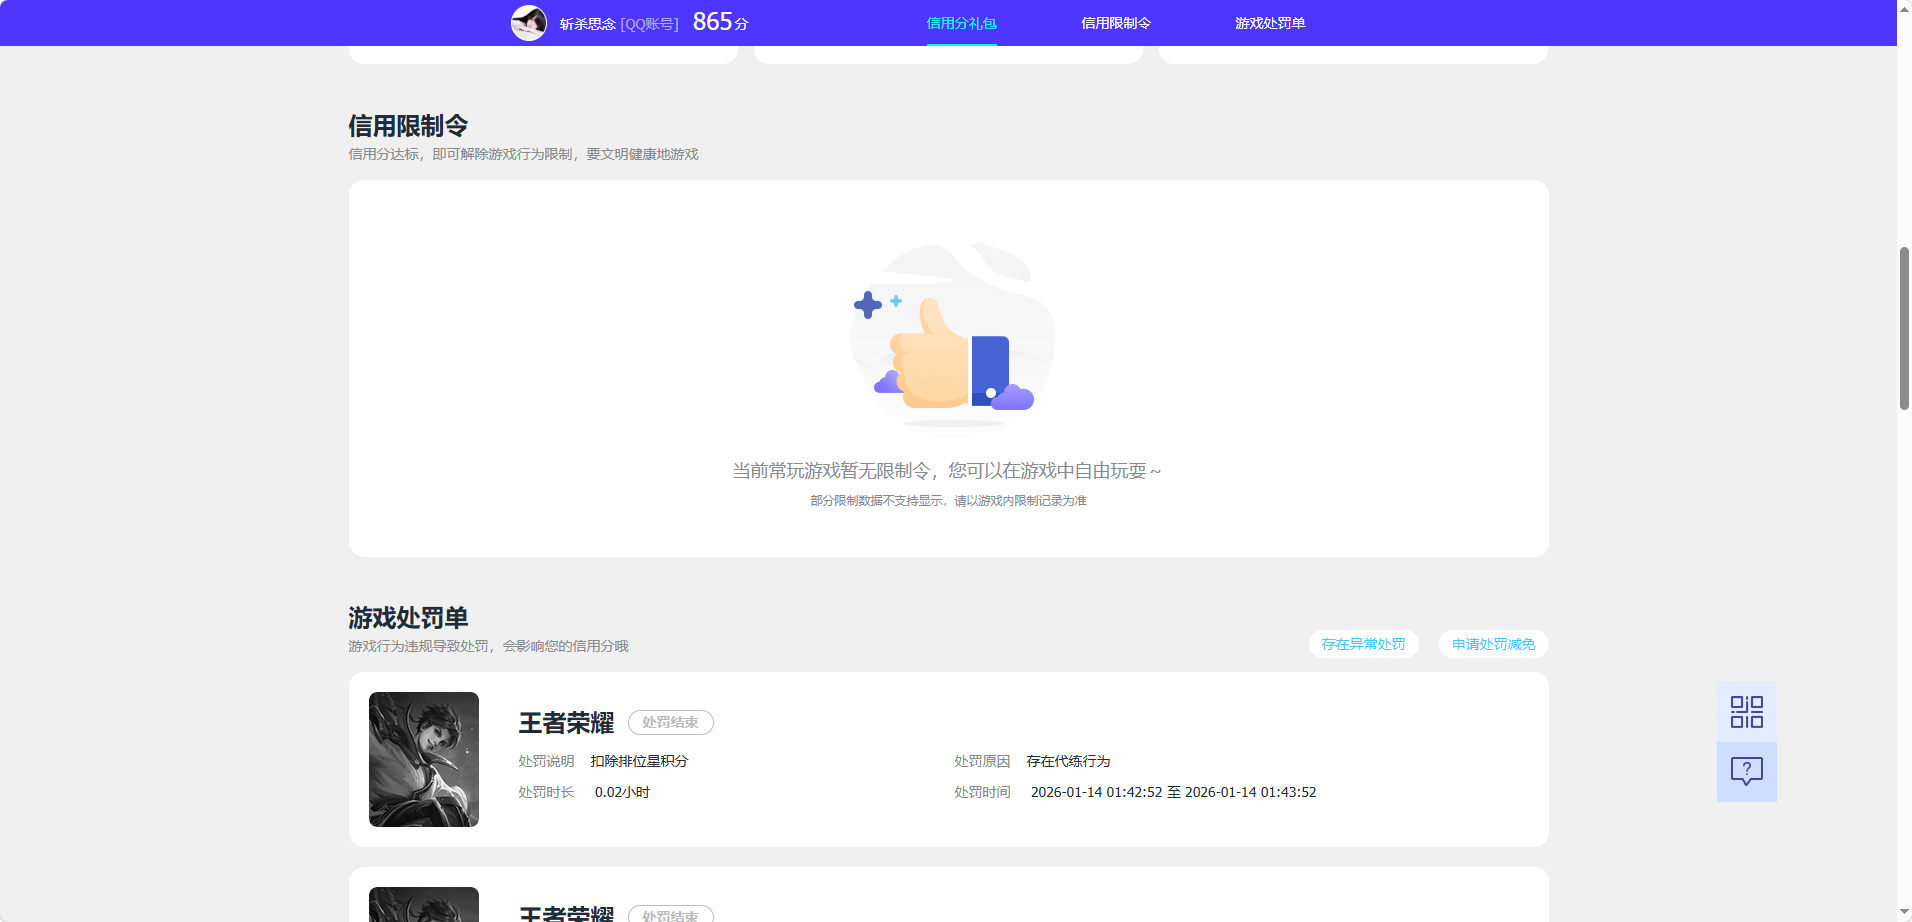
Task: Click the scrollbar up arrow
Action: pyautogui.click(x=1904, y=8)
